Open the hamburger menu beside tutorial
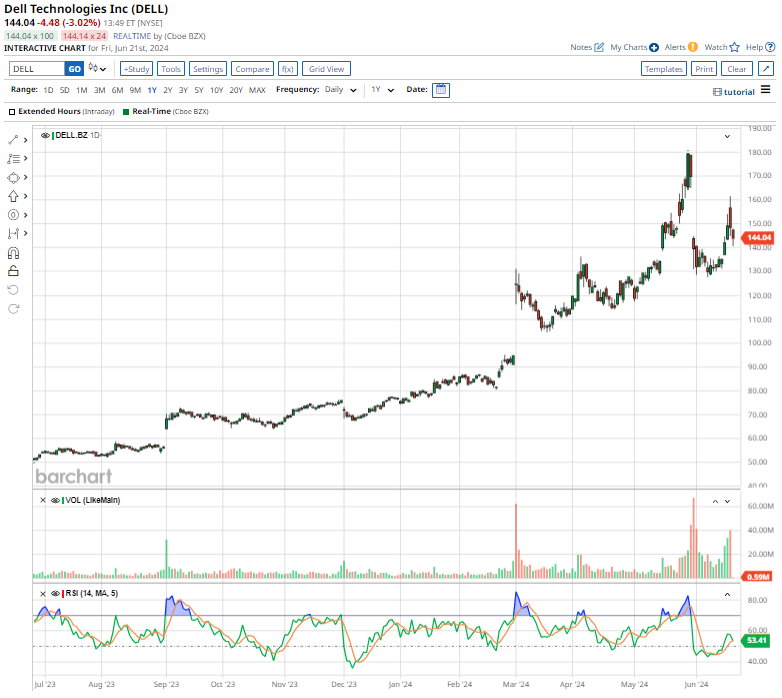 766,90
